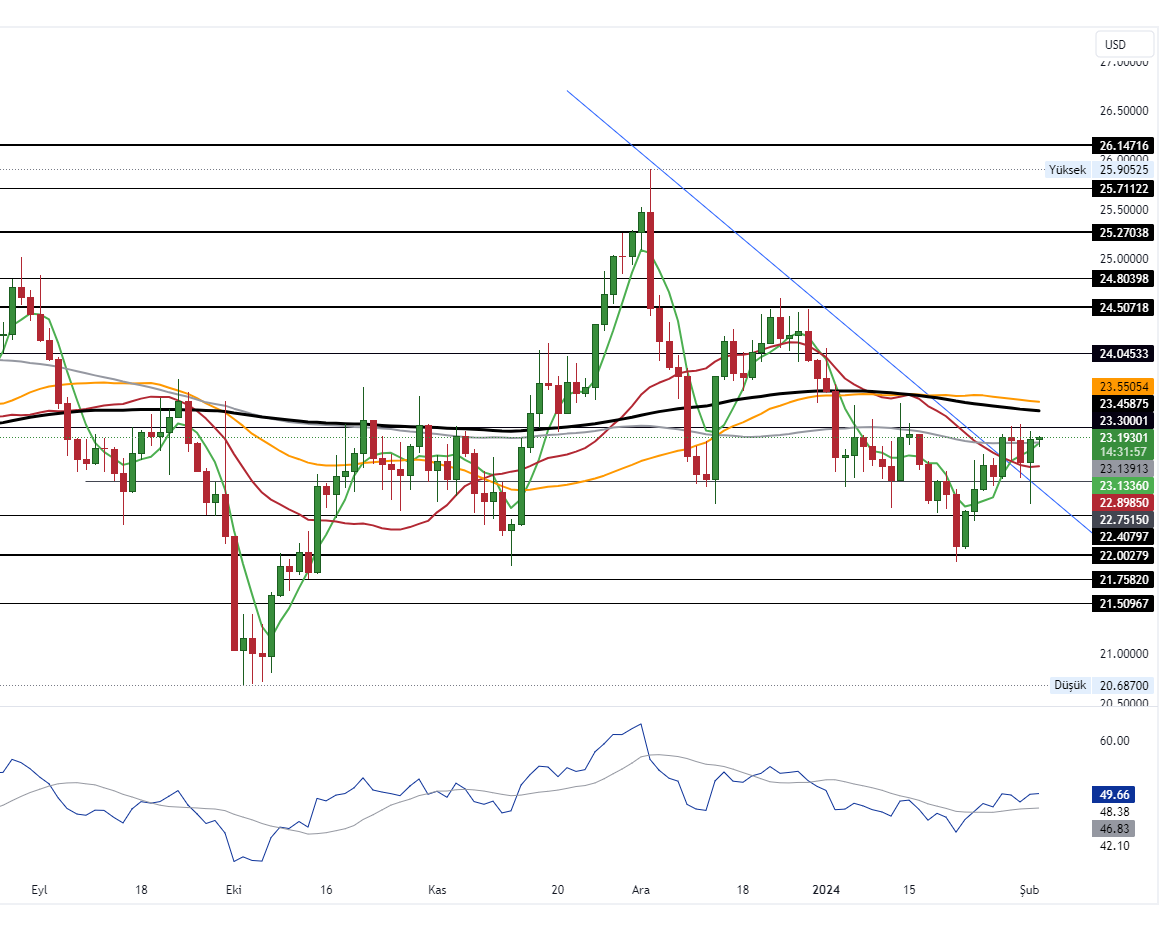Select the 21.50967 horizontal level label
1168x939 pixels.
click(1124, 604)
